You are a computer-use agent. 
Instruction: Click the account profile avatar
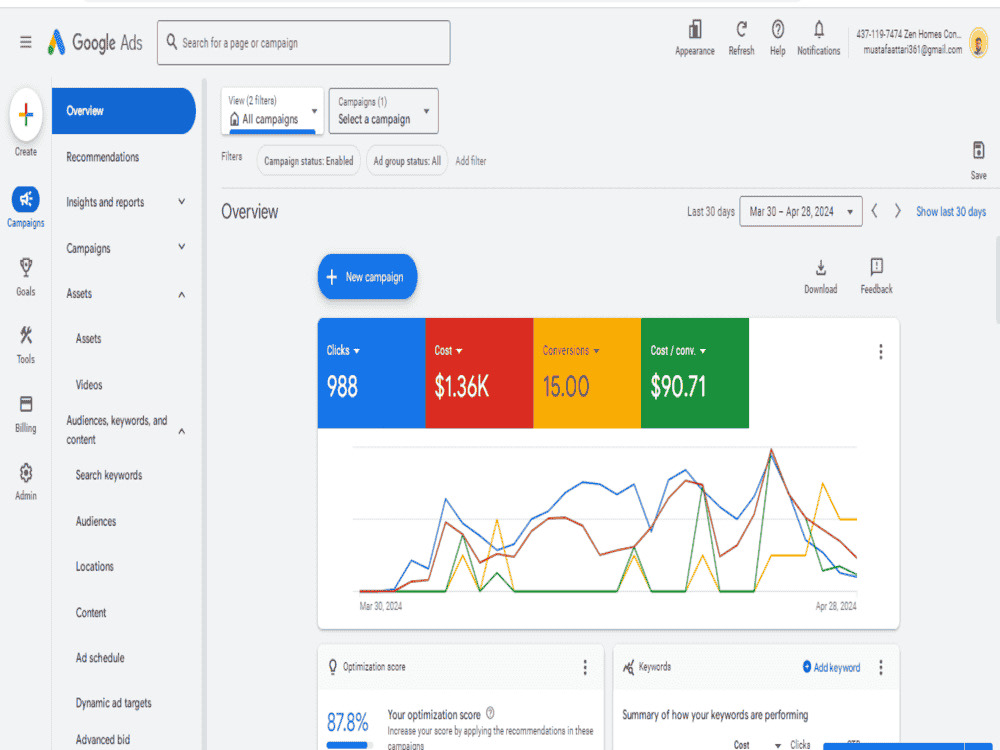(978, 43)
